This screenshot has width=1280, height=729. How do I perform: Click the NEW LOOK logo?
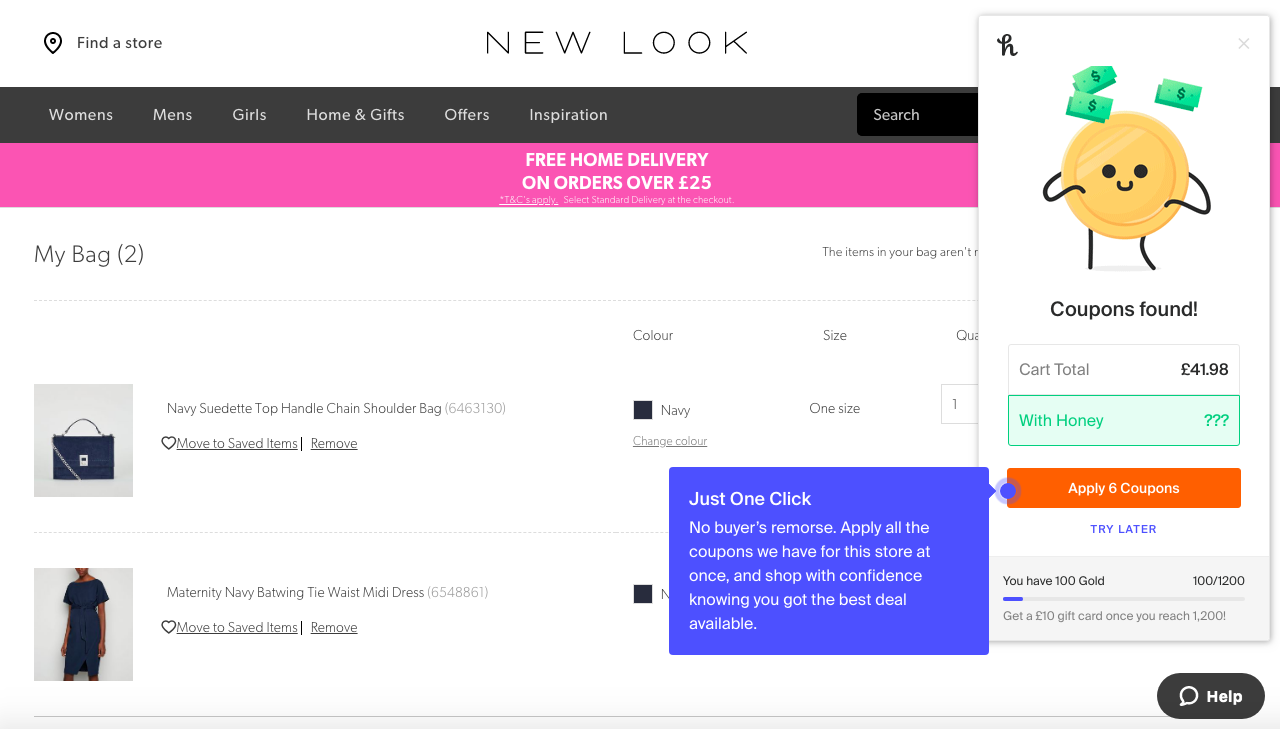[x=617, y=43]
